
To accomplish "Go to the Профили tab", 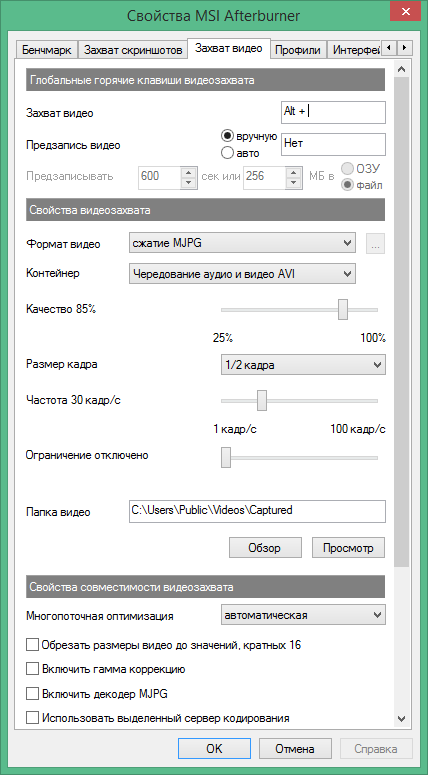I will [x=298, y=50].
